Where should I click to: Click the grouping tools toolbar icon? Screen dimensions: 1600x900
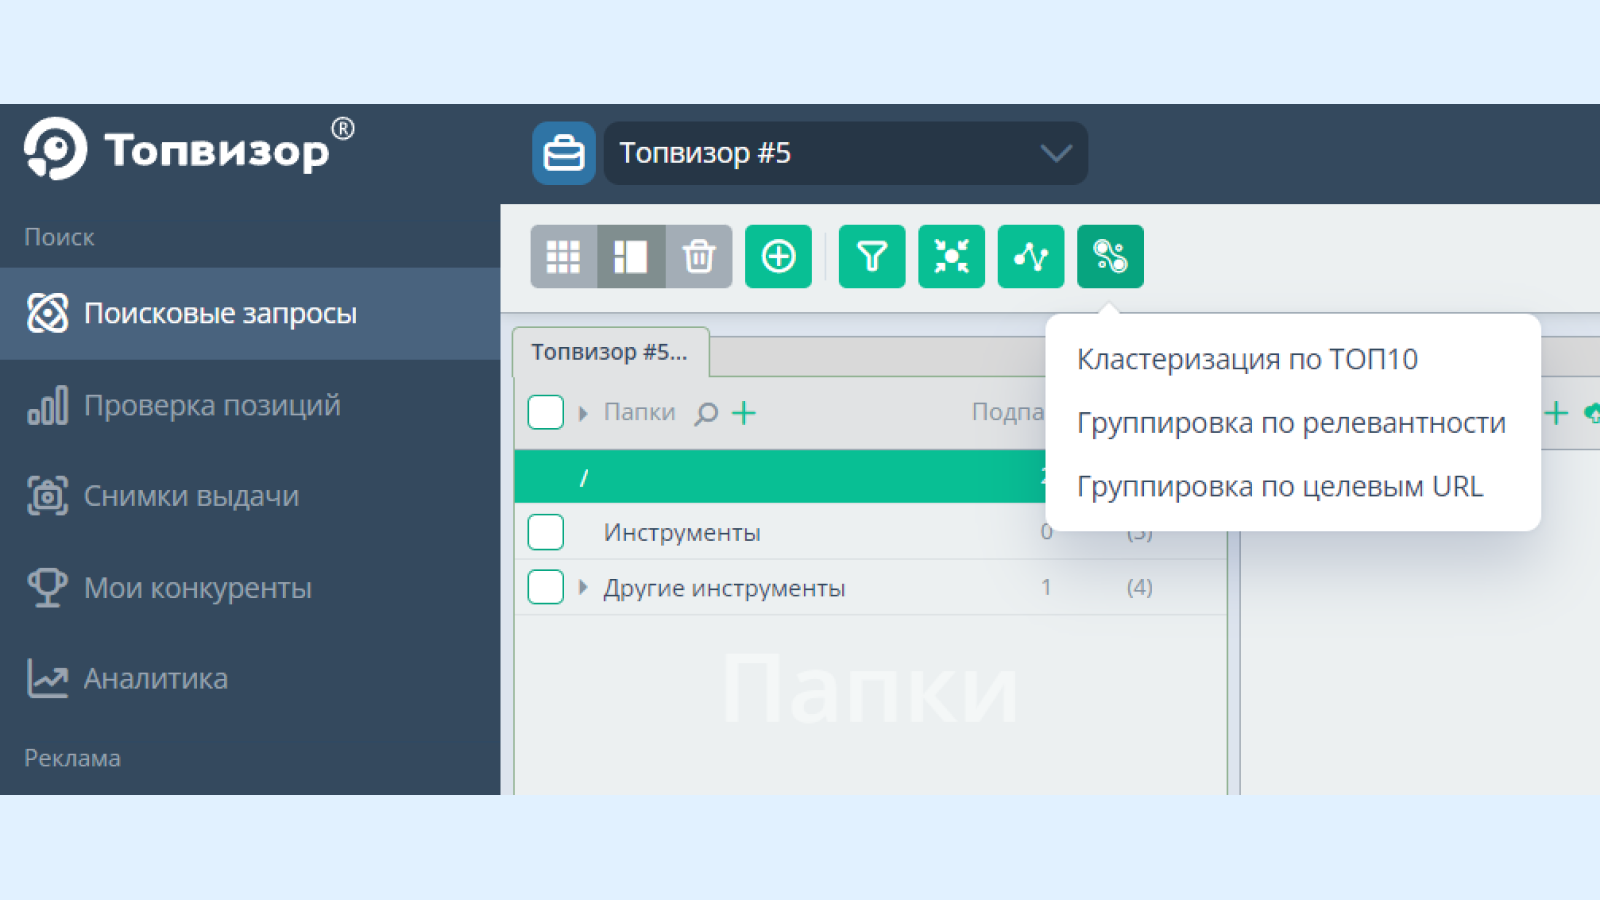[x=1110, y=257]
